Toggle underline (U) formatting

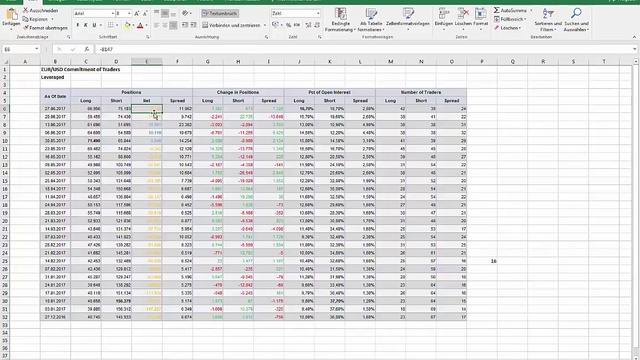(x=94, y=25)
